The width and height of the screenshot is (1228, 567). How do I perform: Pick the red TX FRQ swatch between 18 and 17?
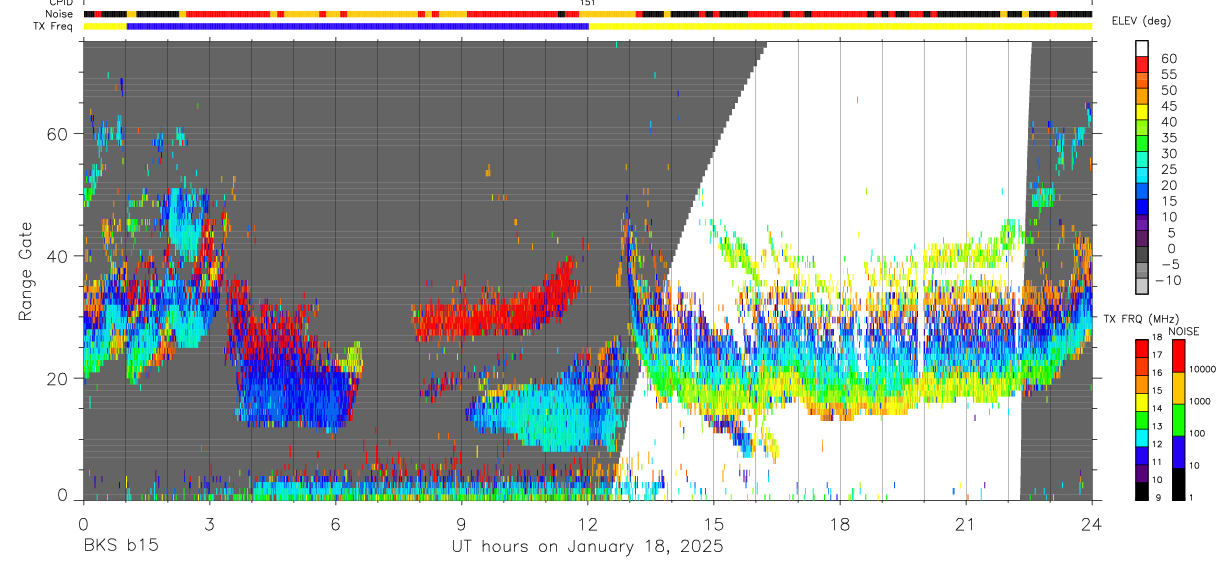coord(1142,348)
